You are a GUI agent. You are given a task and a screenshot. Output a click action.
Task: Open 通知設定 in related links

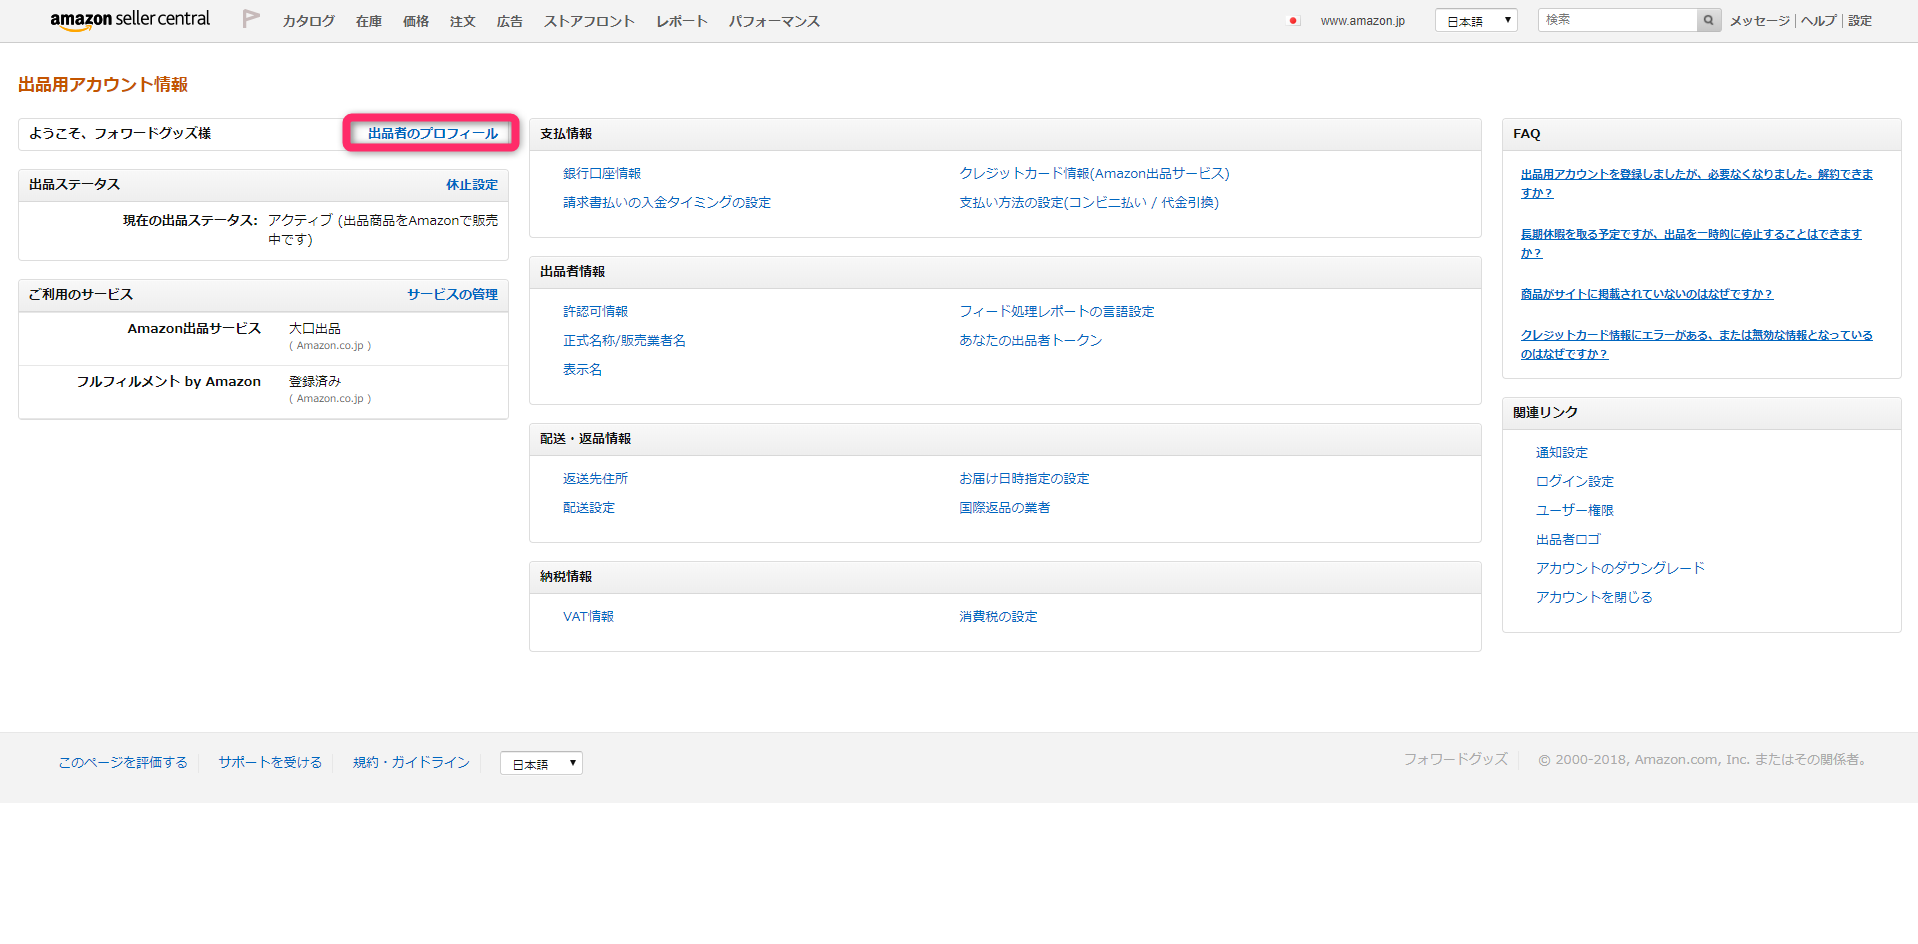[x=1560, y=452]
